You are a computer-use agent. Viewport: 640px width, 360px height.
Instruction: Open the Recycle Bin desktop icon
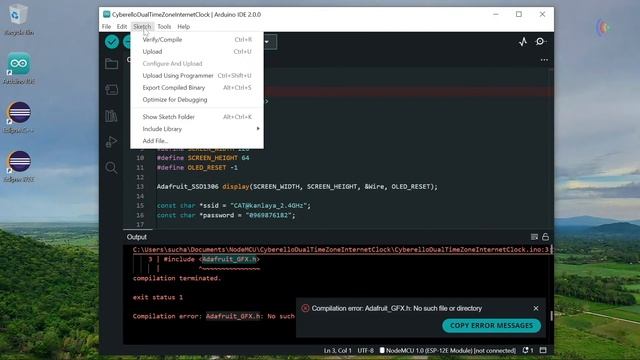[x=19, y=20]
